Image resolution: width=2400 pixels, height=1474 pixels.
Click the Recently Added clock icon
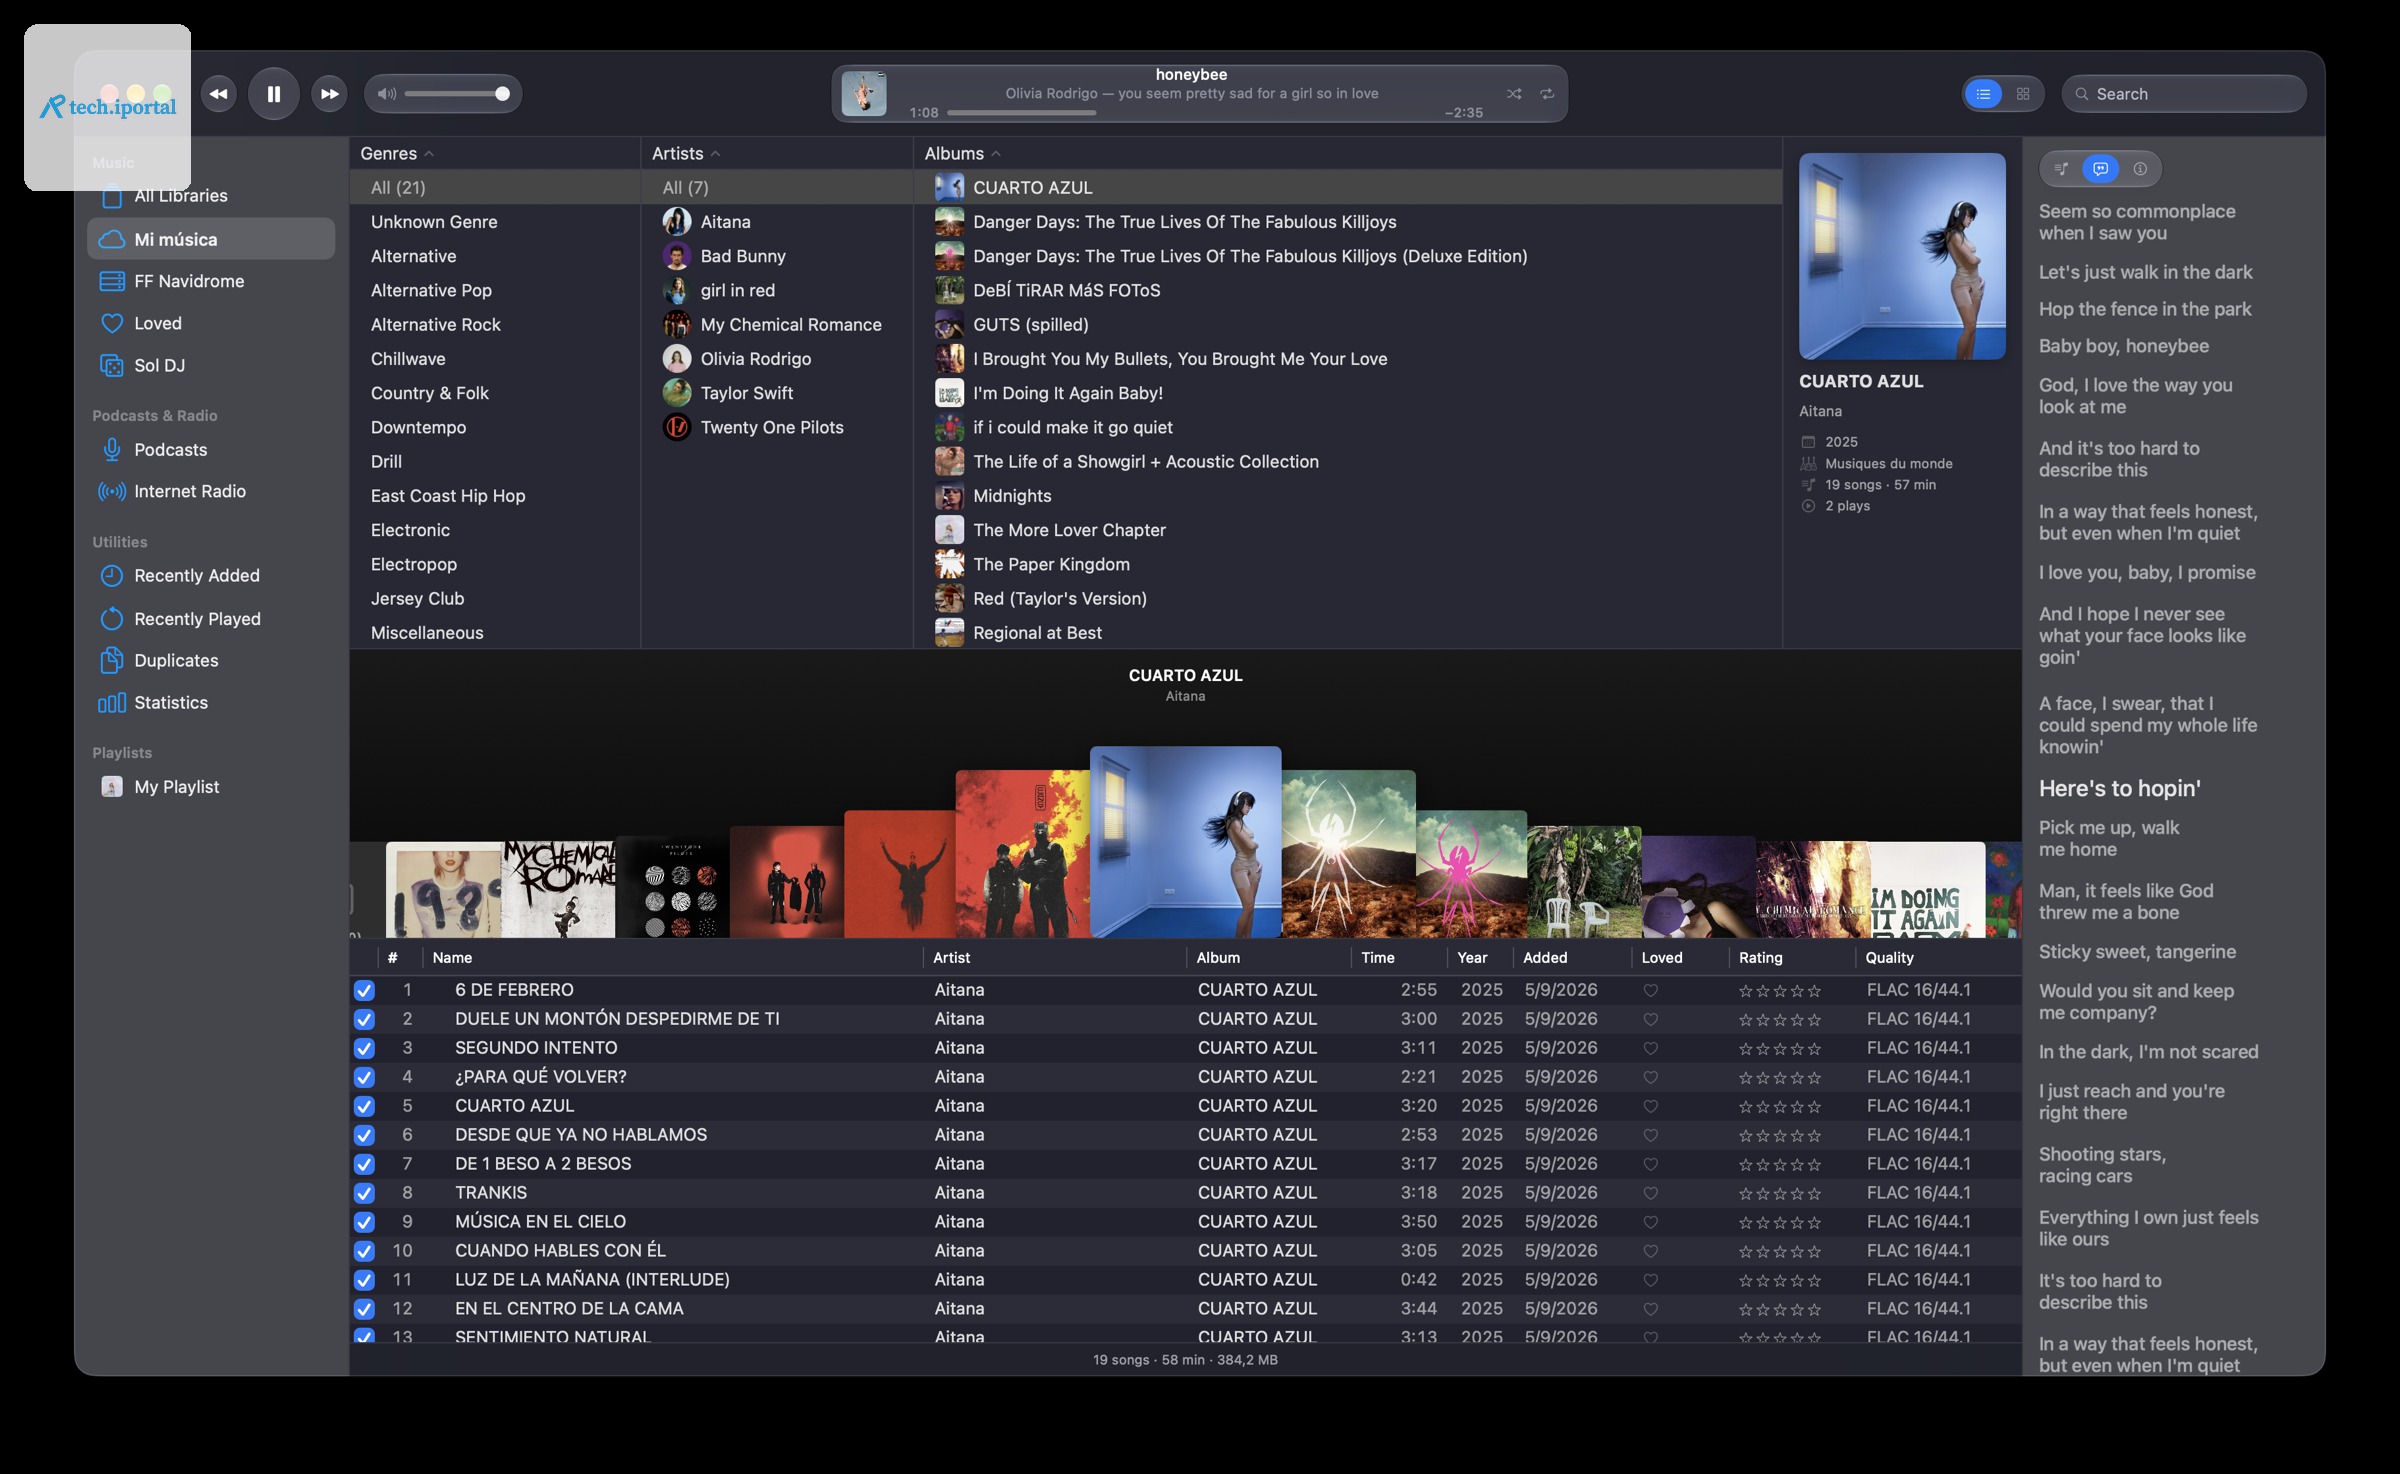pyautogui.click(x=112, y=576)
